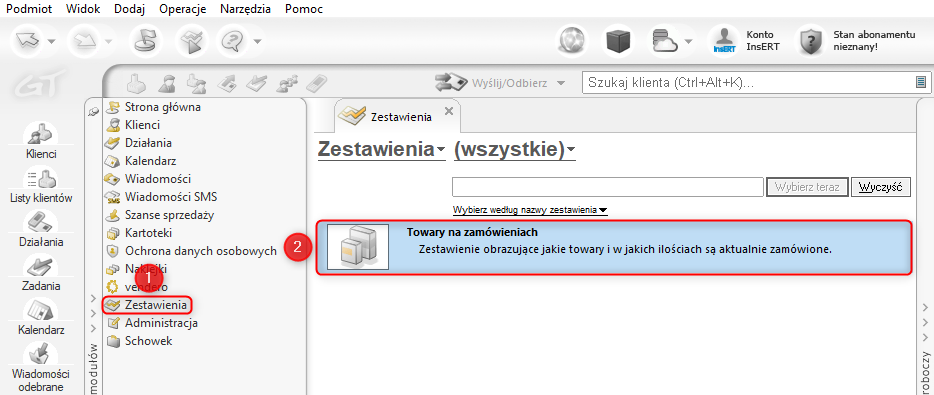Expand the help icon dropdown arrow
The width and height of the screenshot is (934, 395).
(x=257, y=42)
